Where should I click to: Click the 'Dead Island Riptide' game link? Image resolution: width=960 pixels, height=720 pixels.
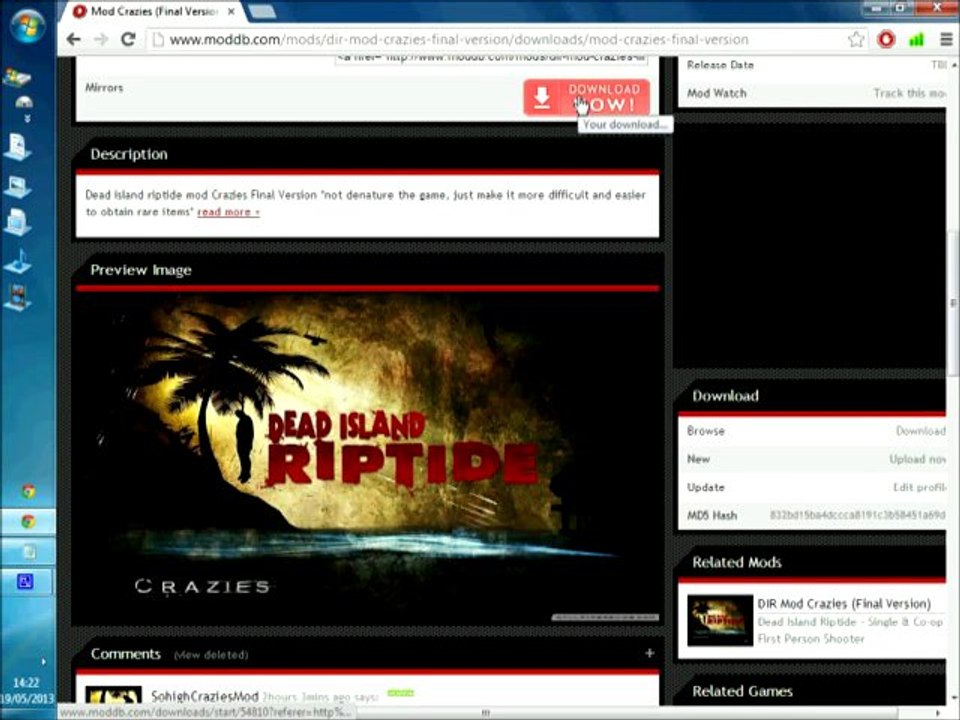coord(806,622)
